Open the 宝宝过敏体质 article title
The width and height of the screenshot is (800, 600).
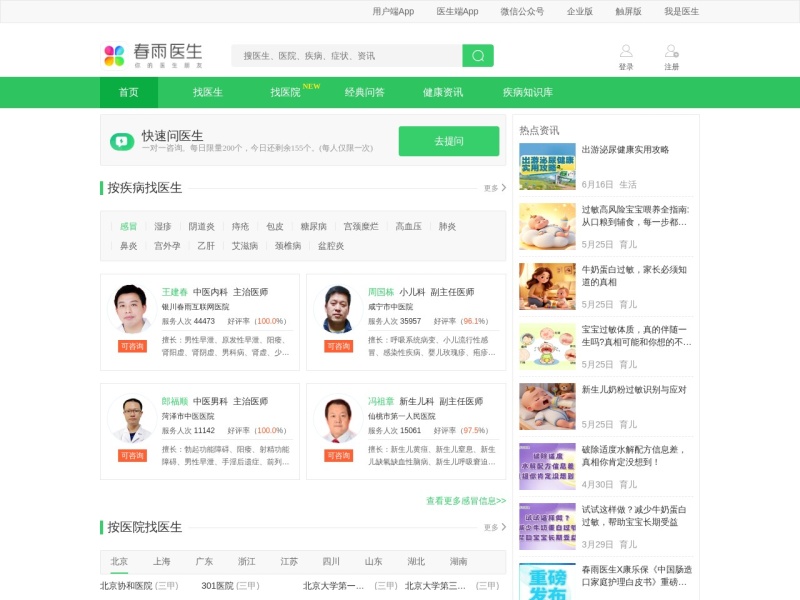[636, 336]
